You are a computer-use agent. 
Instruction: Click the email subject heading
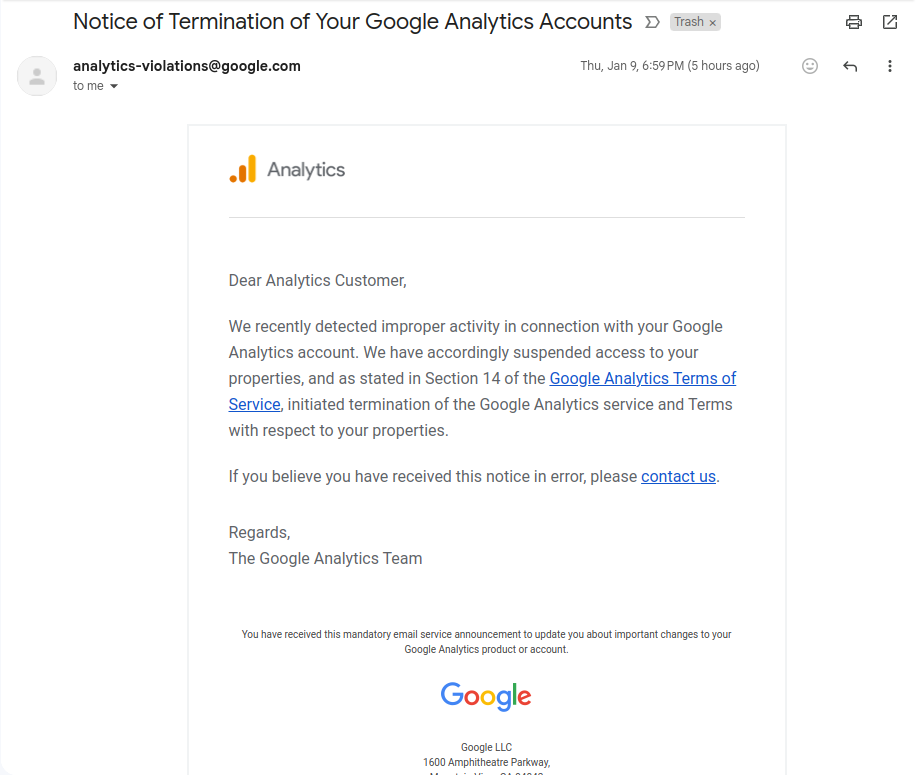[x=352, y=22]
